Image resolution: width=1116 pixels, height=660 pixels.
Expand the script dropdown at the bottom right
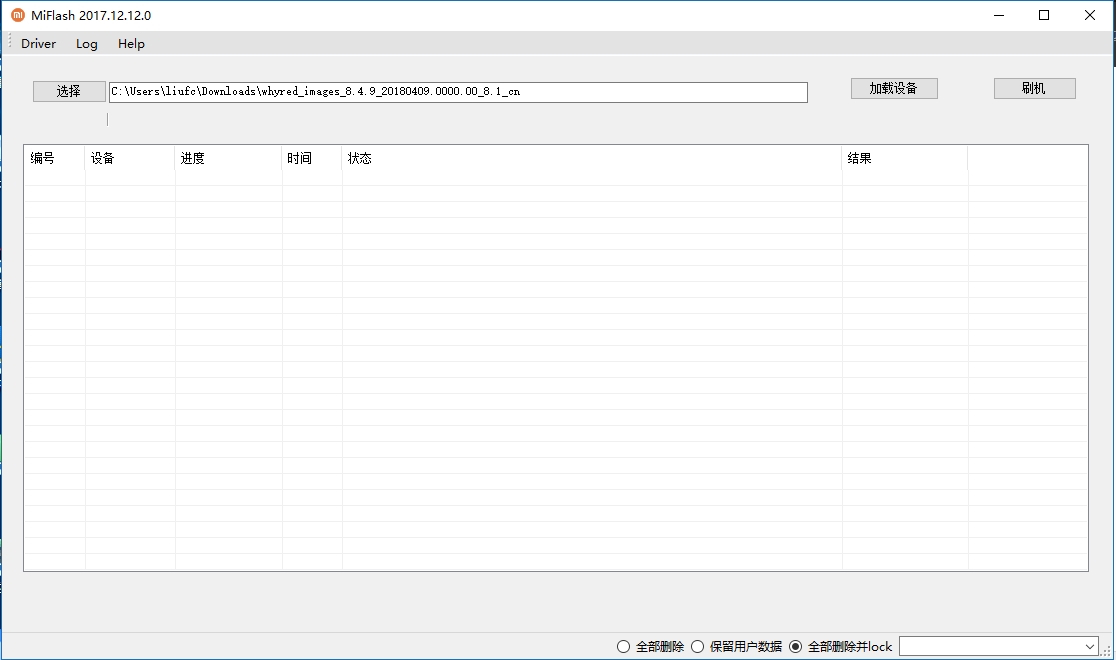[1090, 646]
